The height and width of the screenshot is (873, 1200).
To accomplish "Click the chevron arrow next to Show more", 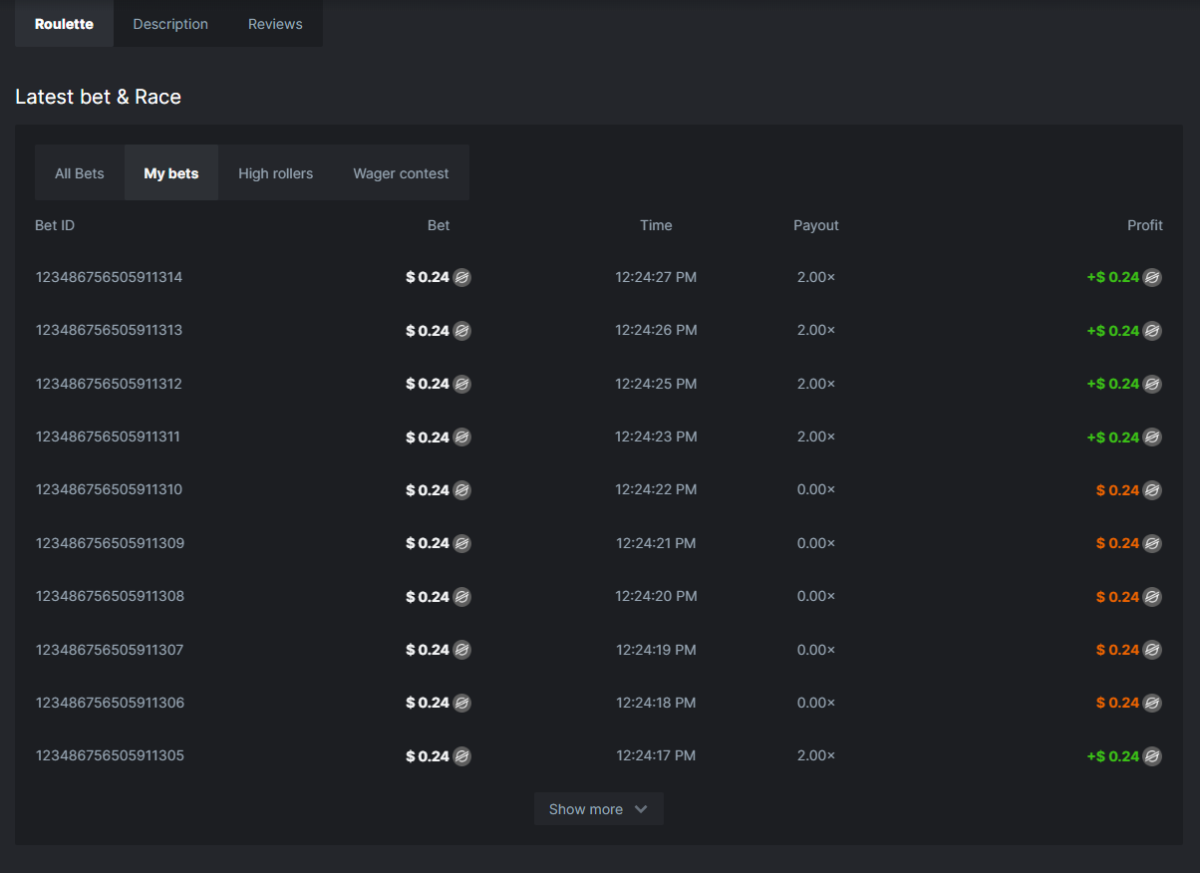I will (641, 809).
